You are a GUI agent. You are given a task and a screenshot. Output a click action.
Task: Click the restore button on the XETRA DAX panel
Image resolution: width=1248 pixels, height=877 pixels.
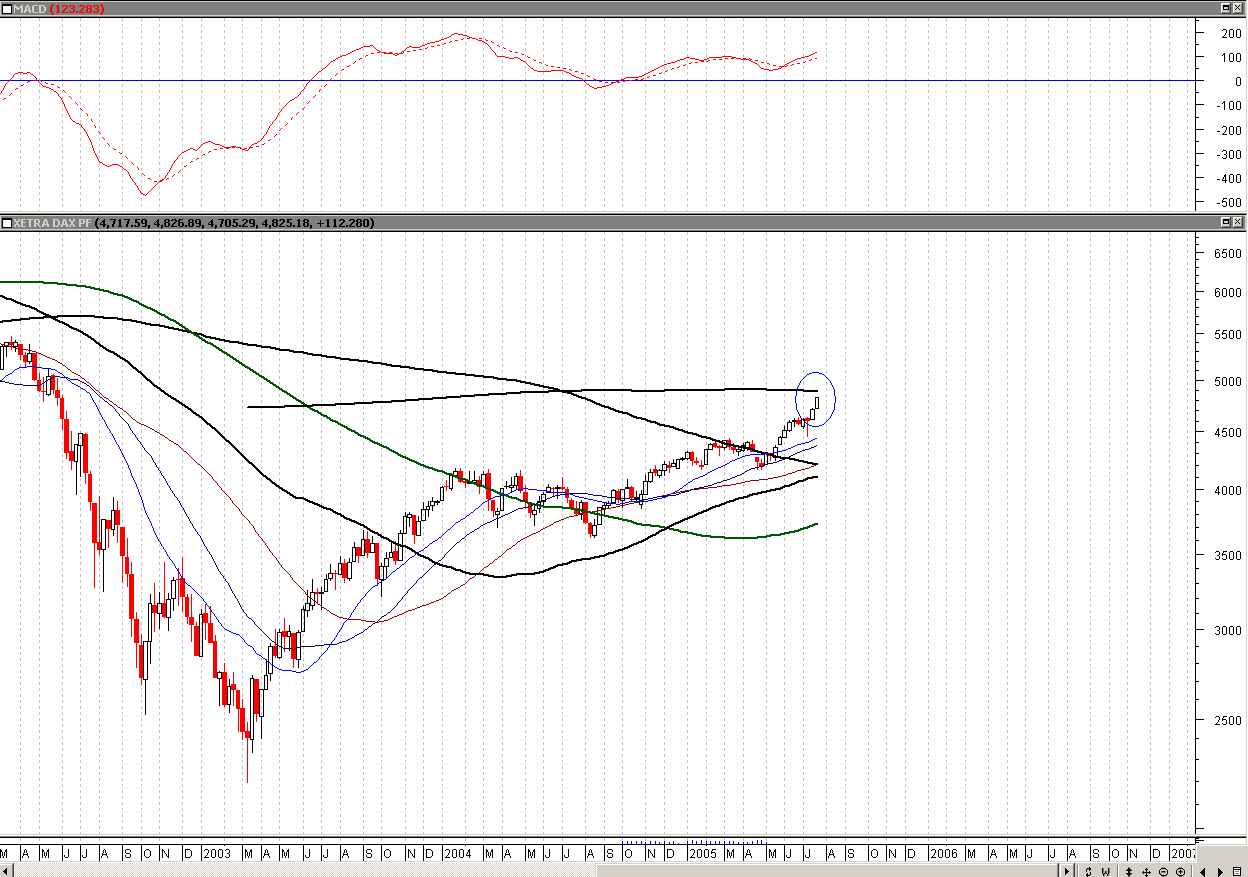pos(1226,223)
